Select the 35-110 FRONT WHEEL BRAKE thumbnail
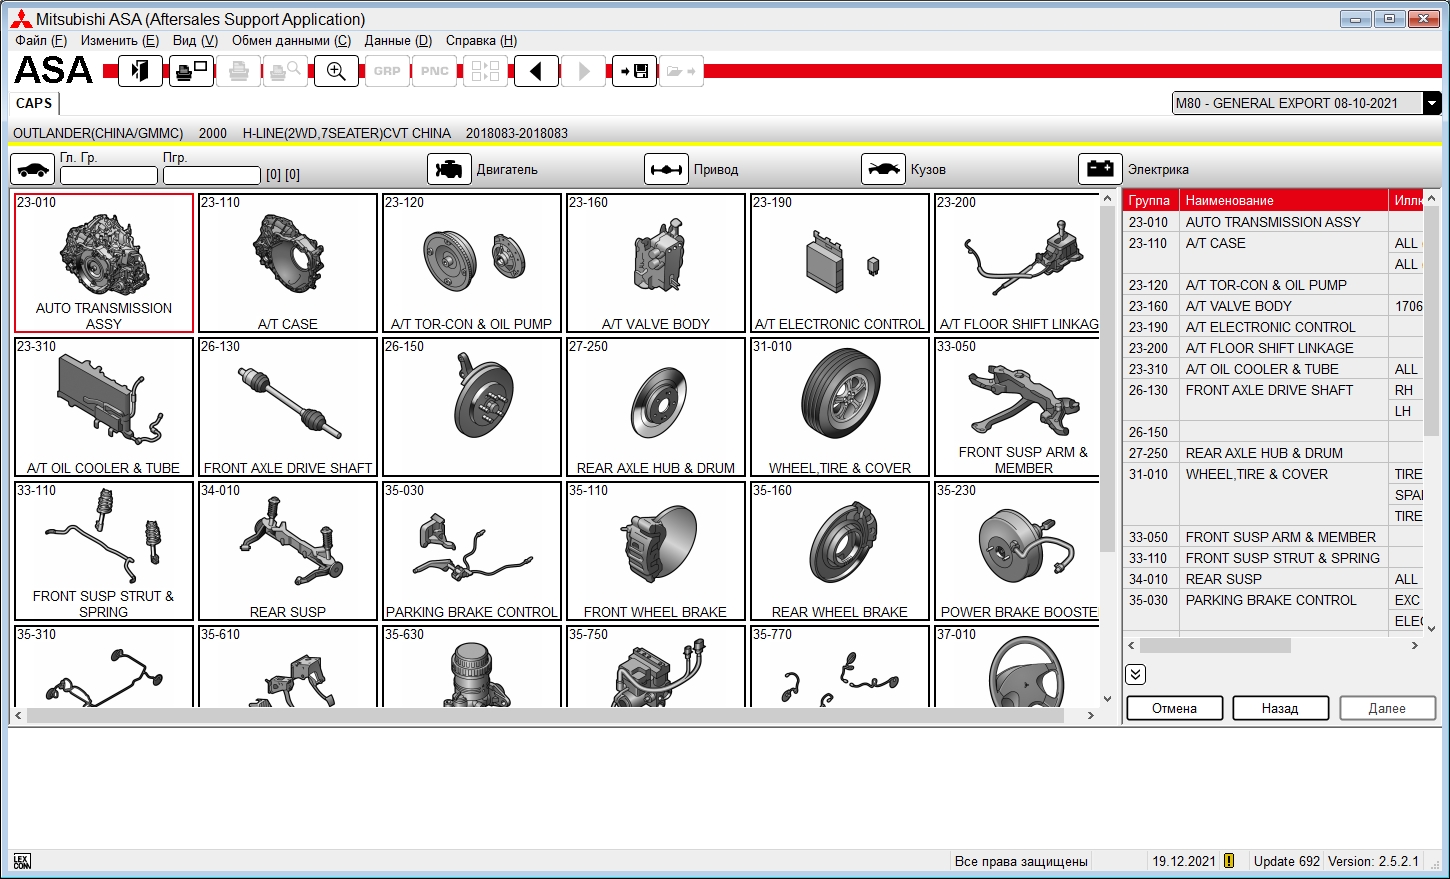The width and height of the screenshot is (1450, 879). [x=656, y=551]
